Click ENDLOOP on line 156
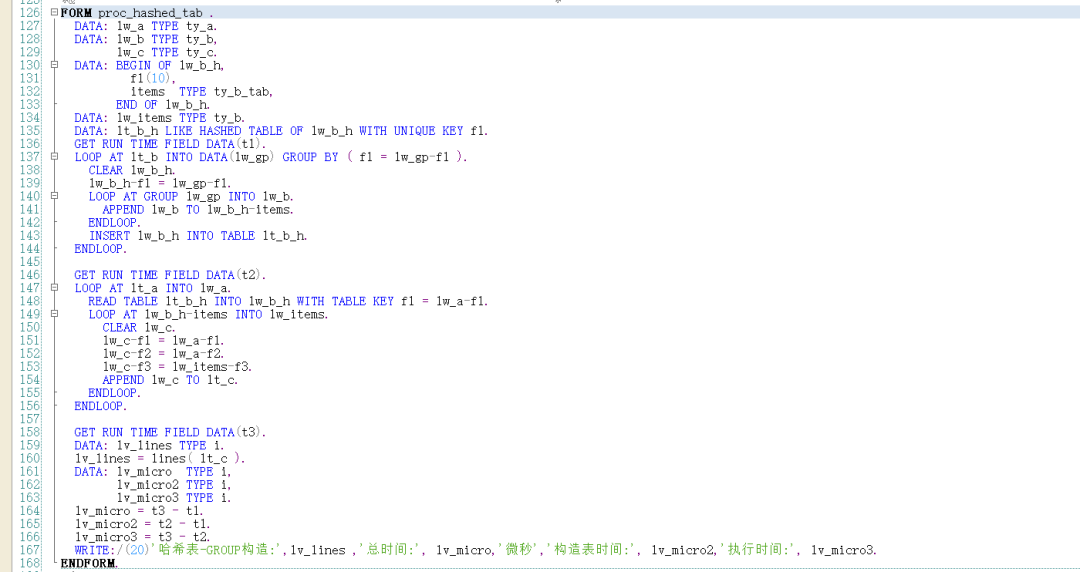This screenshot has width=1080, height=572. point(99,405)
